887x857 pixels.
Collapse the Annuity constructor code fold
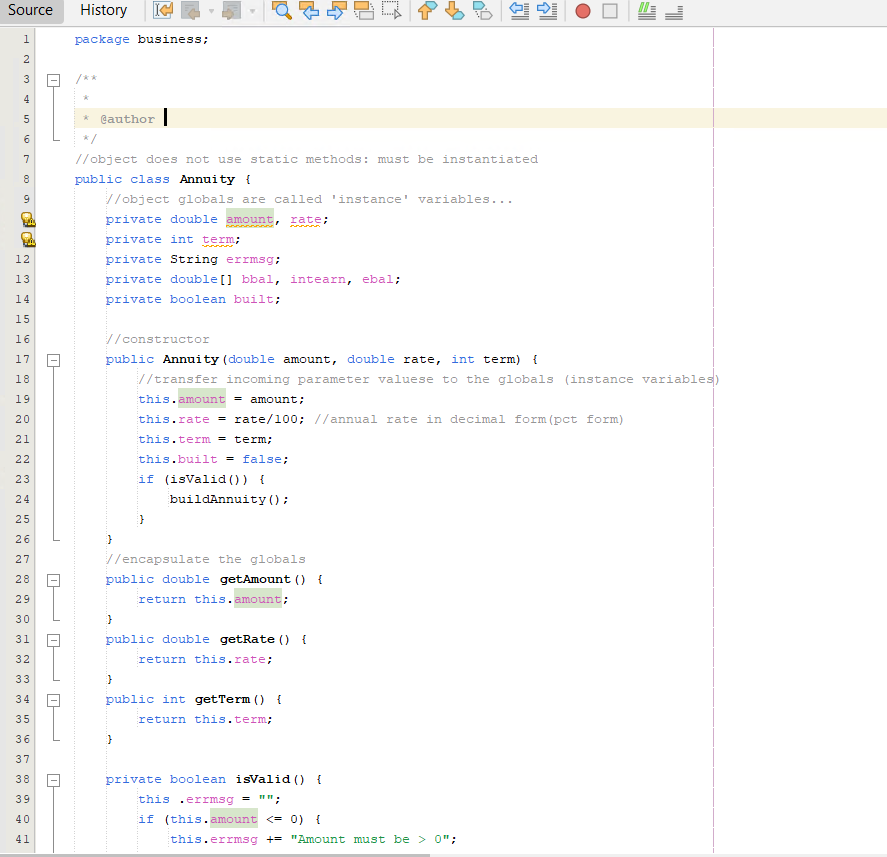point(54,359)
